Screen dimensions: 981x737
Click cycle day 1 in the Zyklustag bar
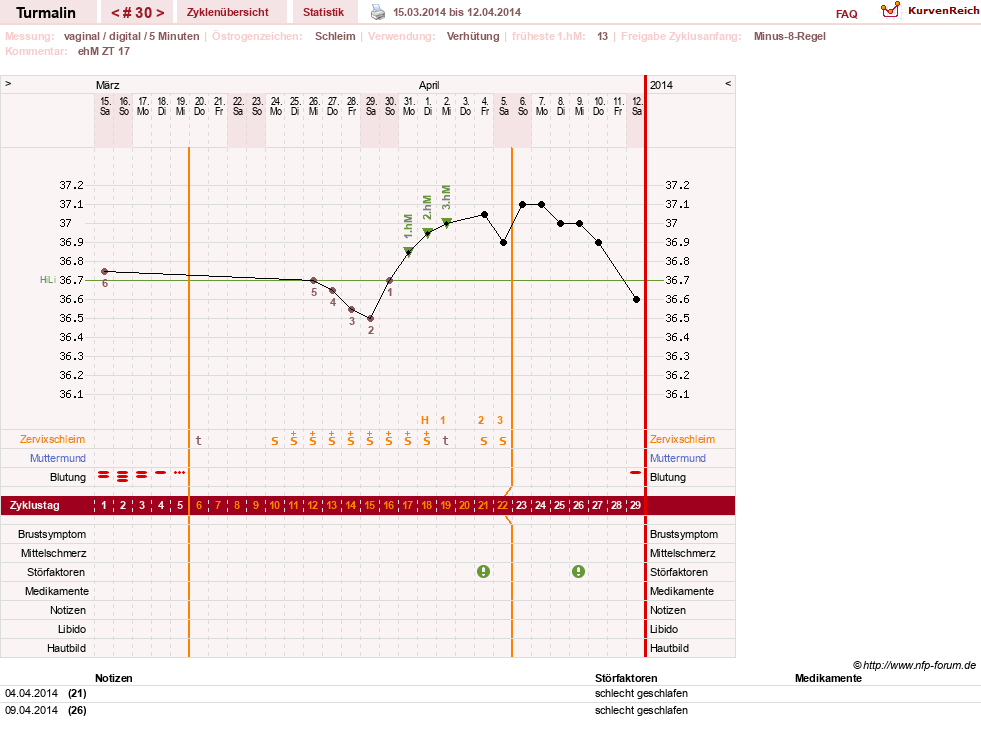pos(104,505)
